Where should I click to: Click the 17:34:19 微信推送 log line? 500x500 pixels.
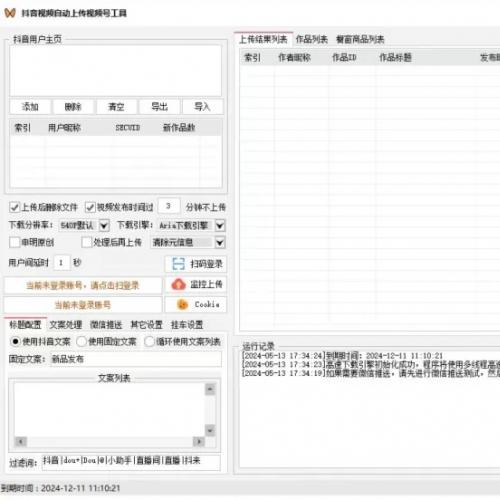pyautogui.click(x=371, y=373)
